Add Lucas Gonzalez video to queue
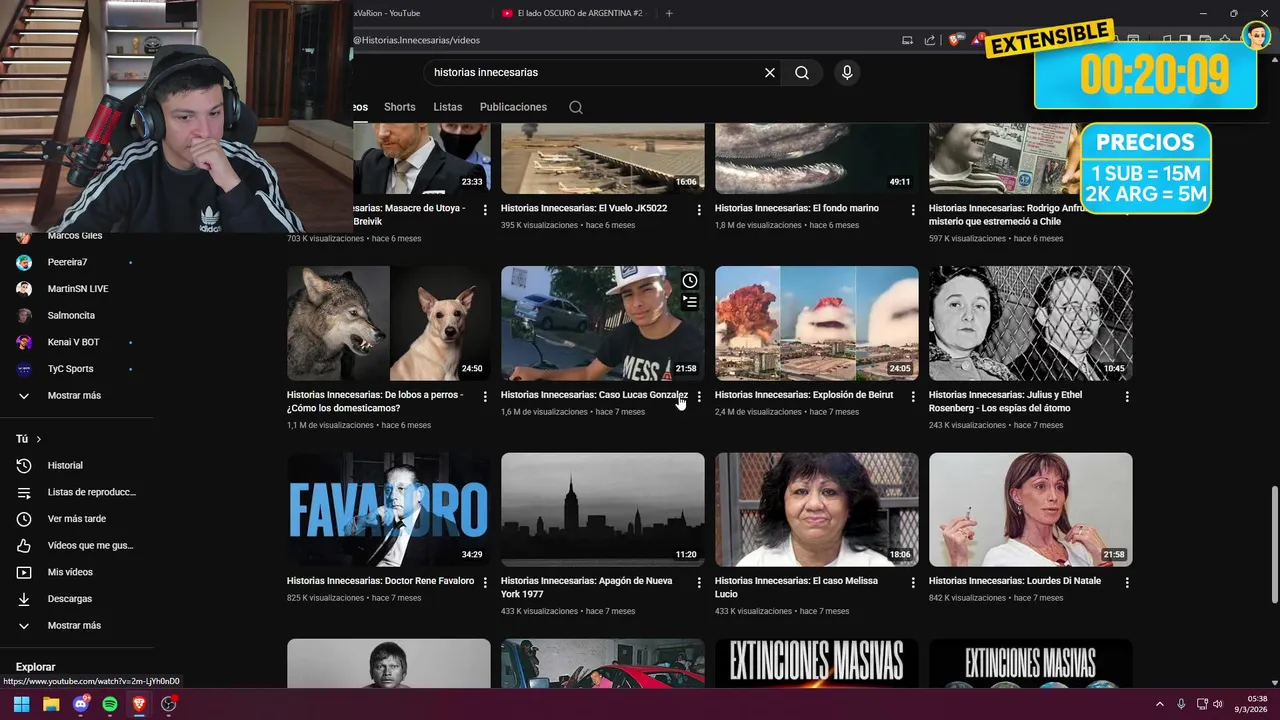 [689, 301]
